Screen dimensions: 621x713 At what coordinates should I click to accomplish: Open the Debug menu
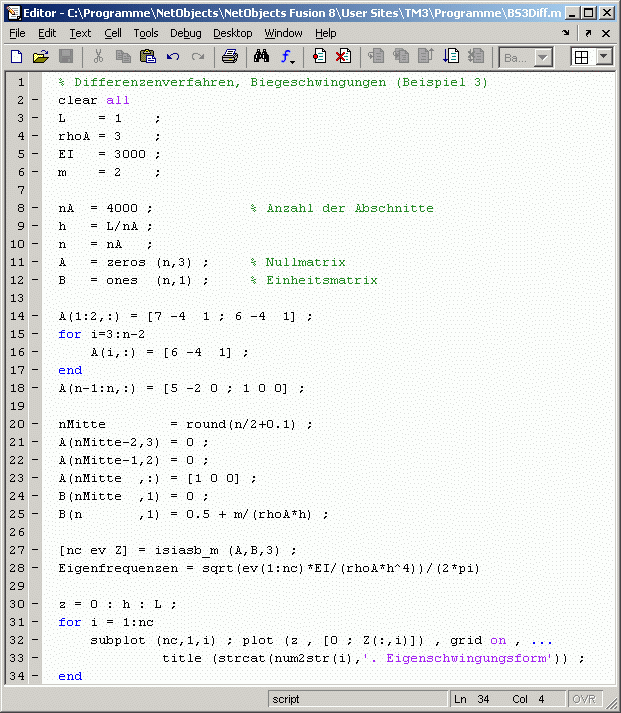pyautogui.click(x=185, y=33)
